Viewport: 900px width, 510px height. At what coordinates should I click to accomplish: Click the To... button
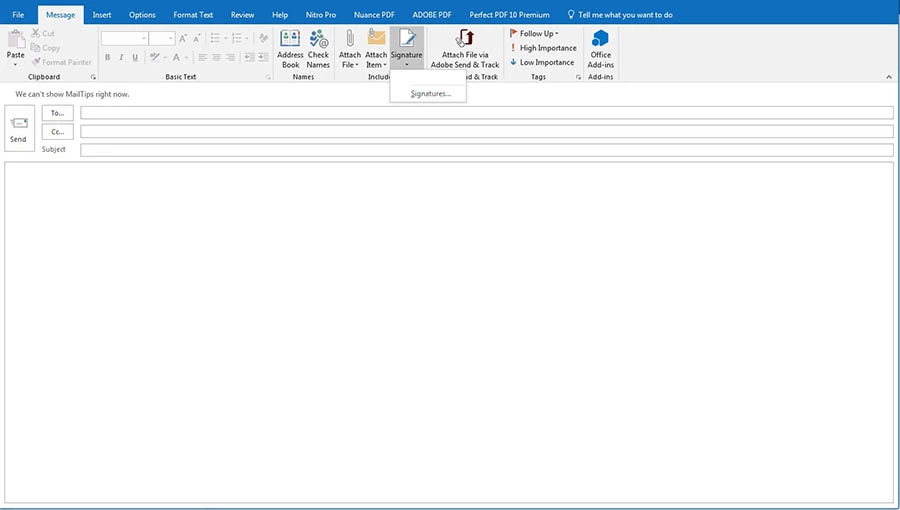coord(57,113)
